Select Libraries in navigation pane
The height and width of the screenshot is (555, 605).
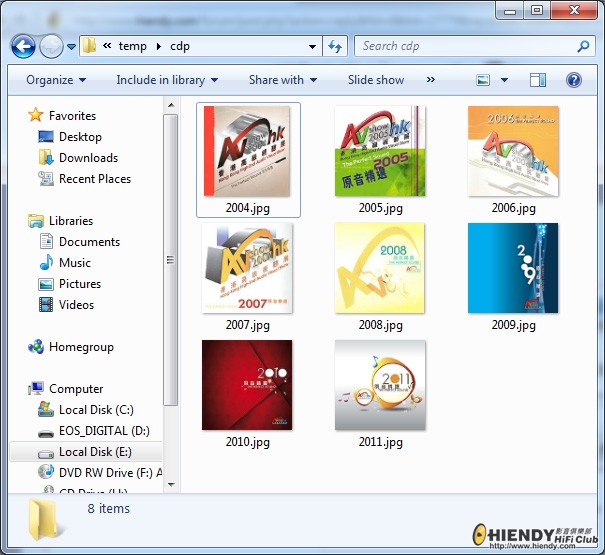pyautogui.click(x=71, y=221)
